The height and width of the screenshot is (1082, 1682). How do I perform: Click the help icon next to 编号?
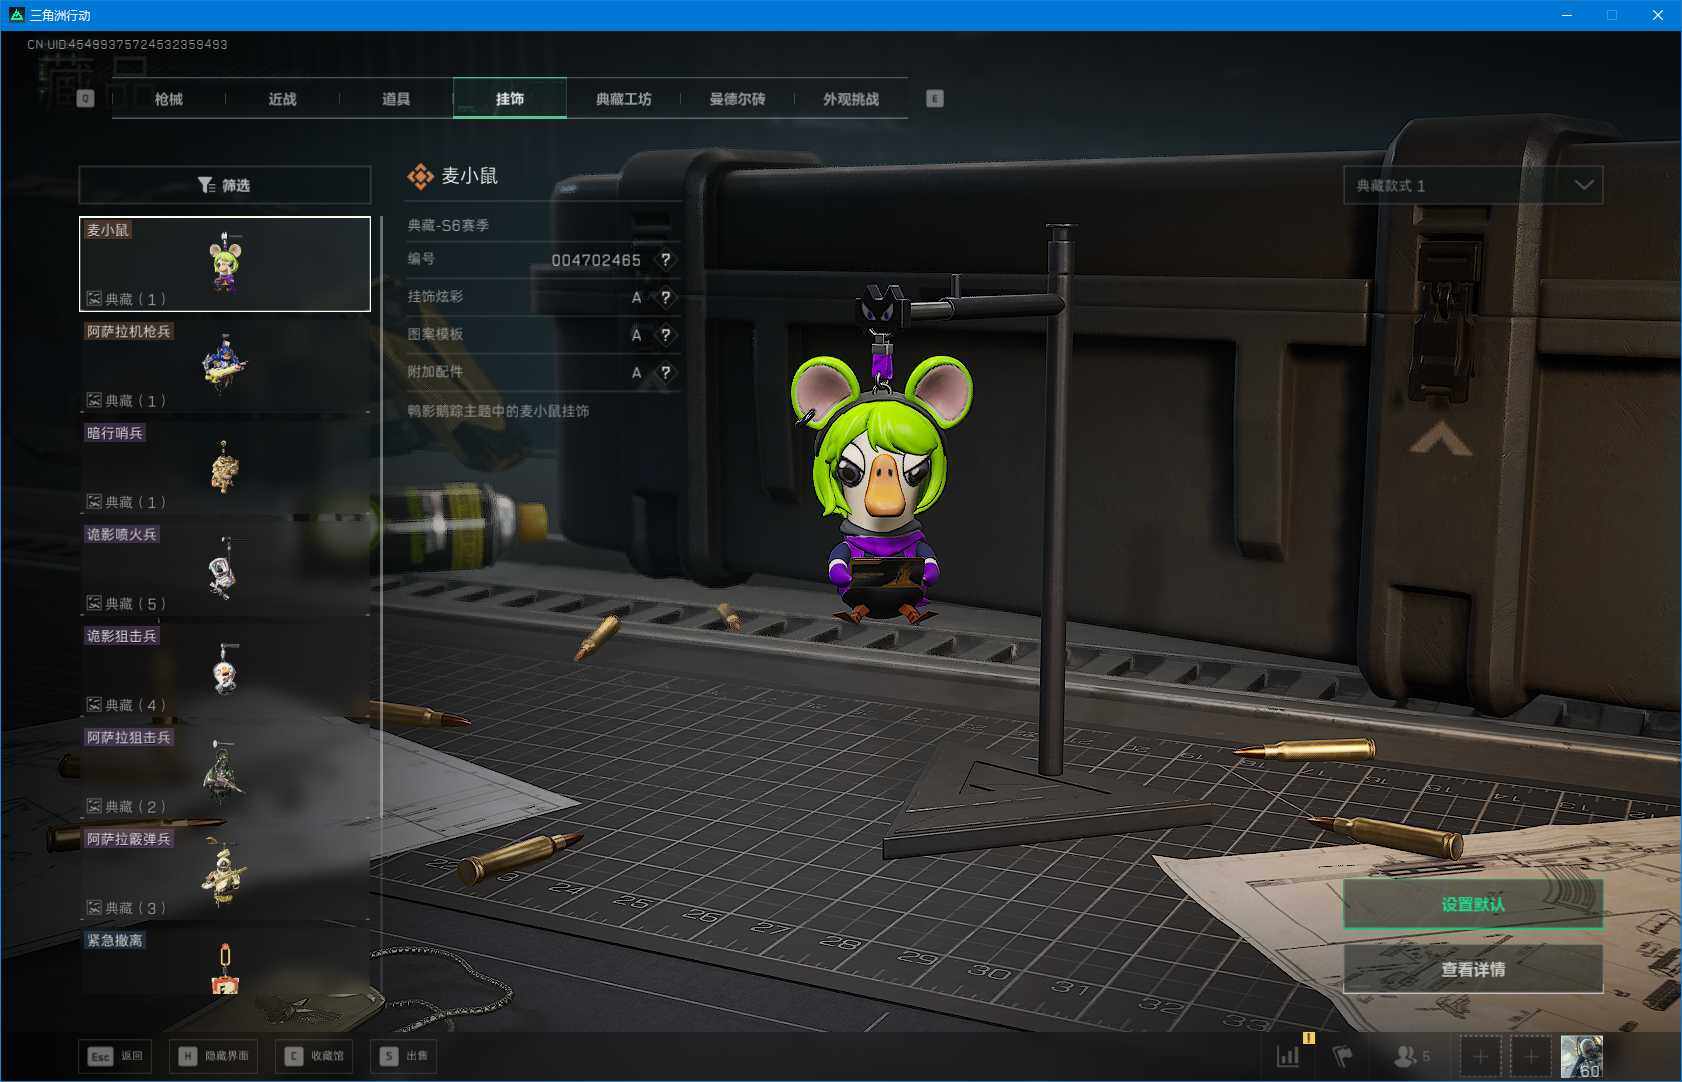tap(665, 260)
